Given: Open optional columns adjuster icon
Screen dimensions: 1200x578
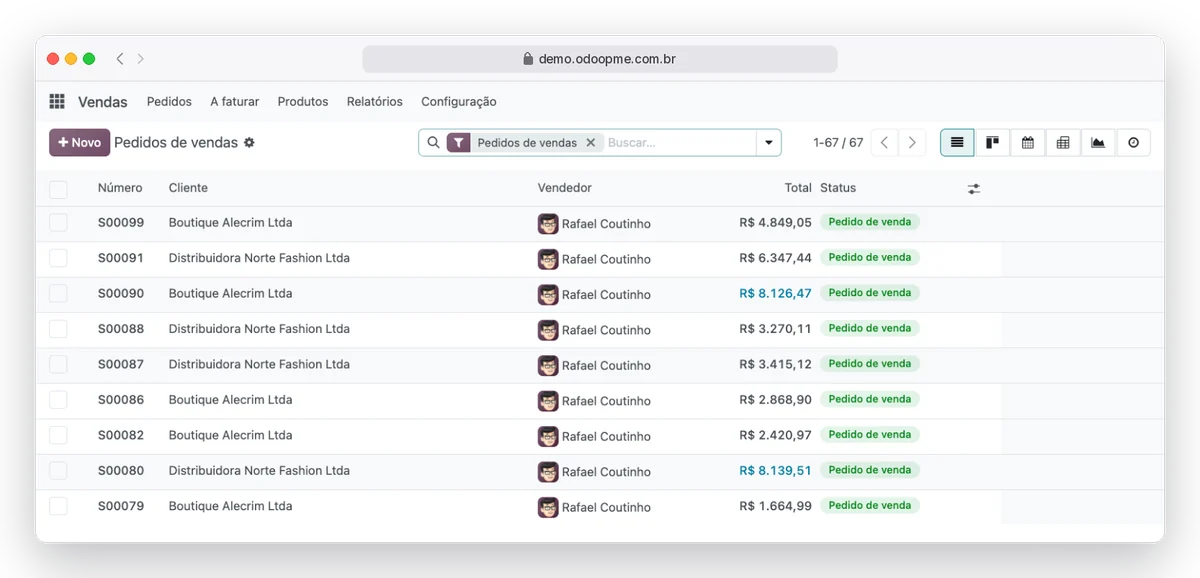Looking at the screenshot, I should (974, 188).
